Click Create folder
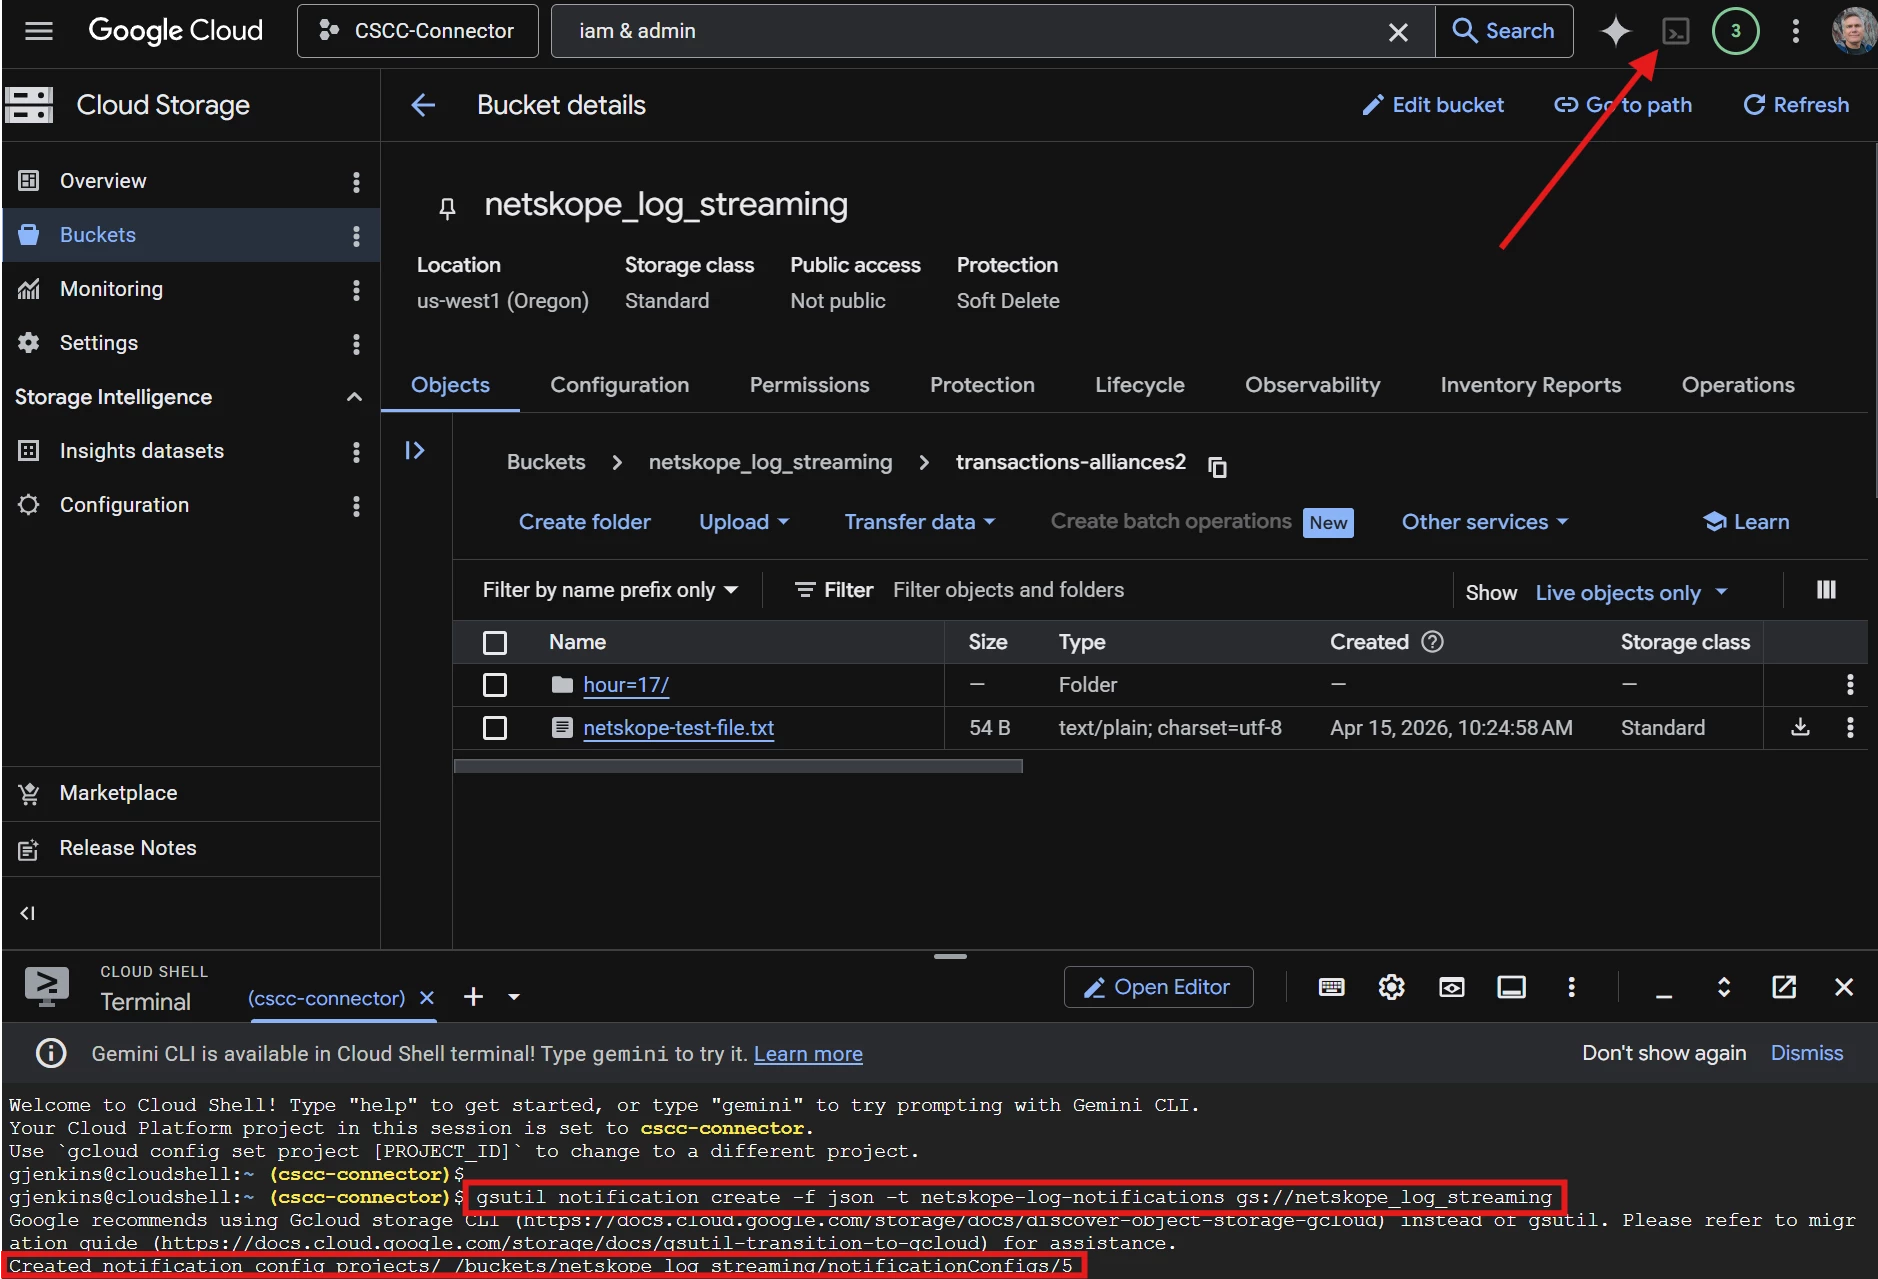The image size is (1878, 1279). [585, 522]
